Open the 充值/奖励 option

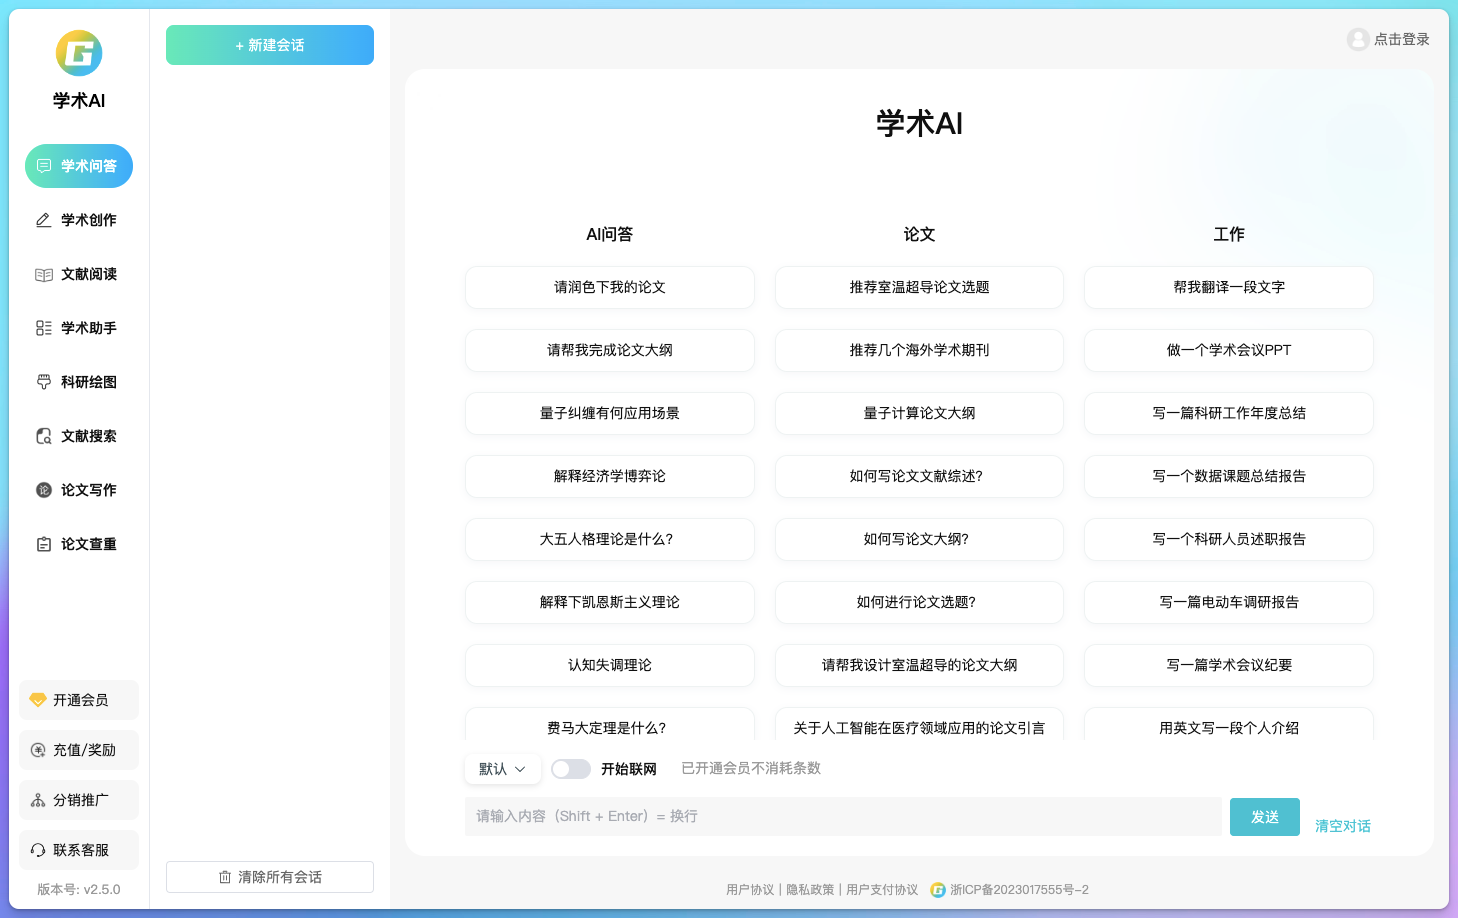pyautogui.click(x=78, y=749)
